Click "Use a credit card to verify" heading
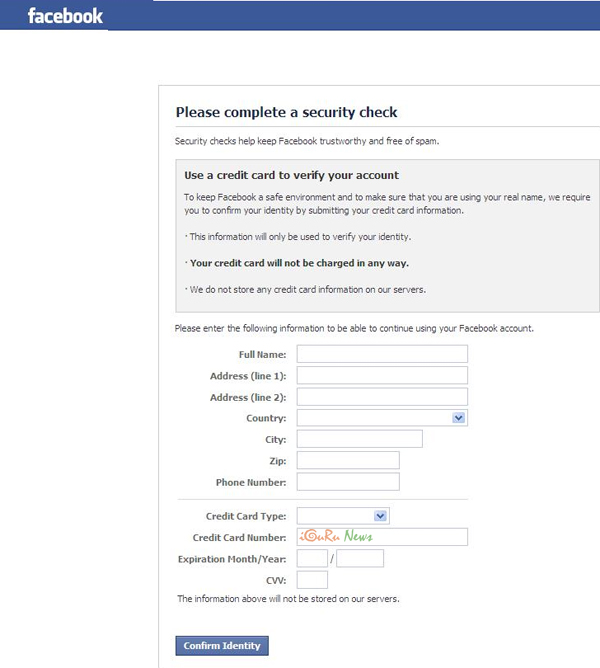This screenshot has height=668, width=600. [x=291, y=175]
